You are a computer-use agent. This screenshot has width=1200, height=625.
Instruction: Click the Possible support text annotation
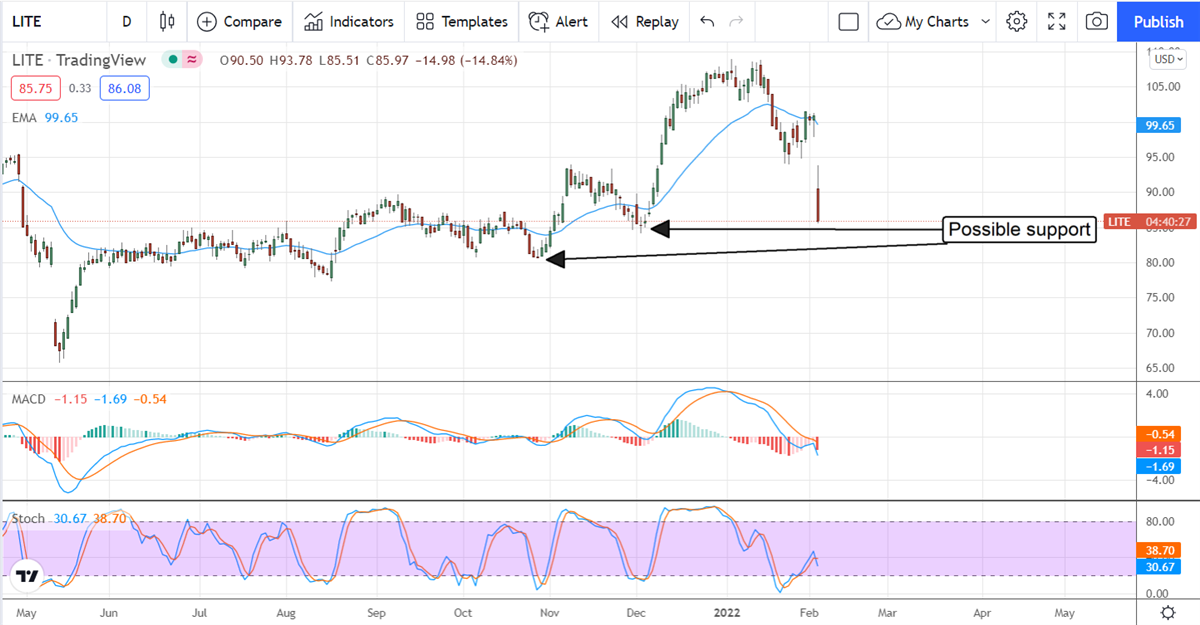1019,230
